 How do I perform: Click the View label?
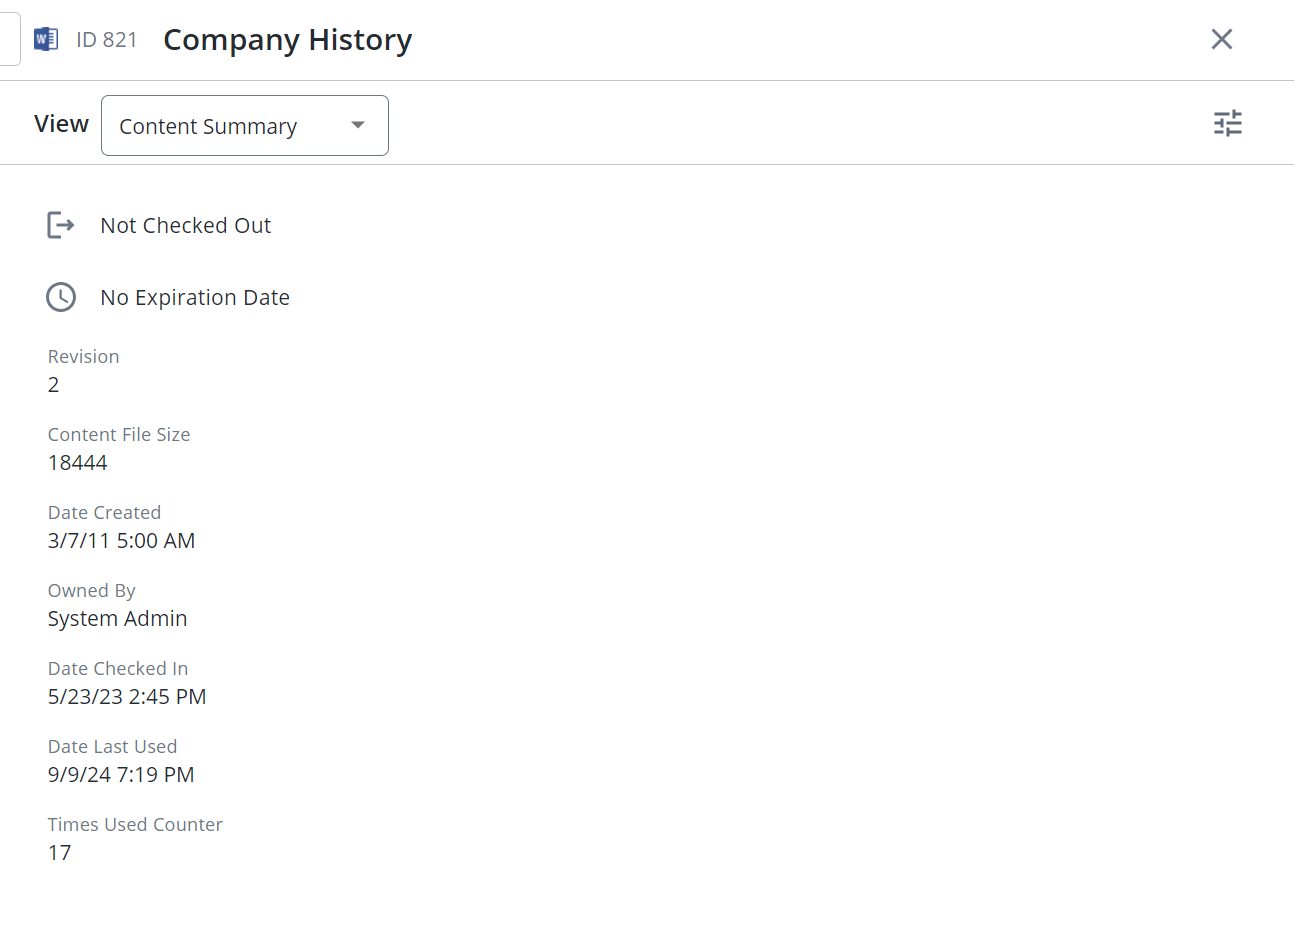[62, 124]
